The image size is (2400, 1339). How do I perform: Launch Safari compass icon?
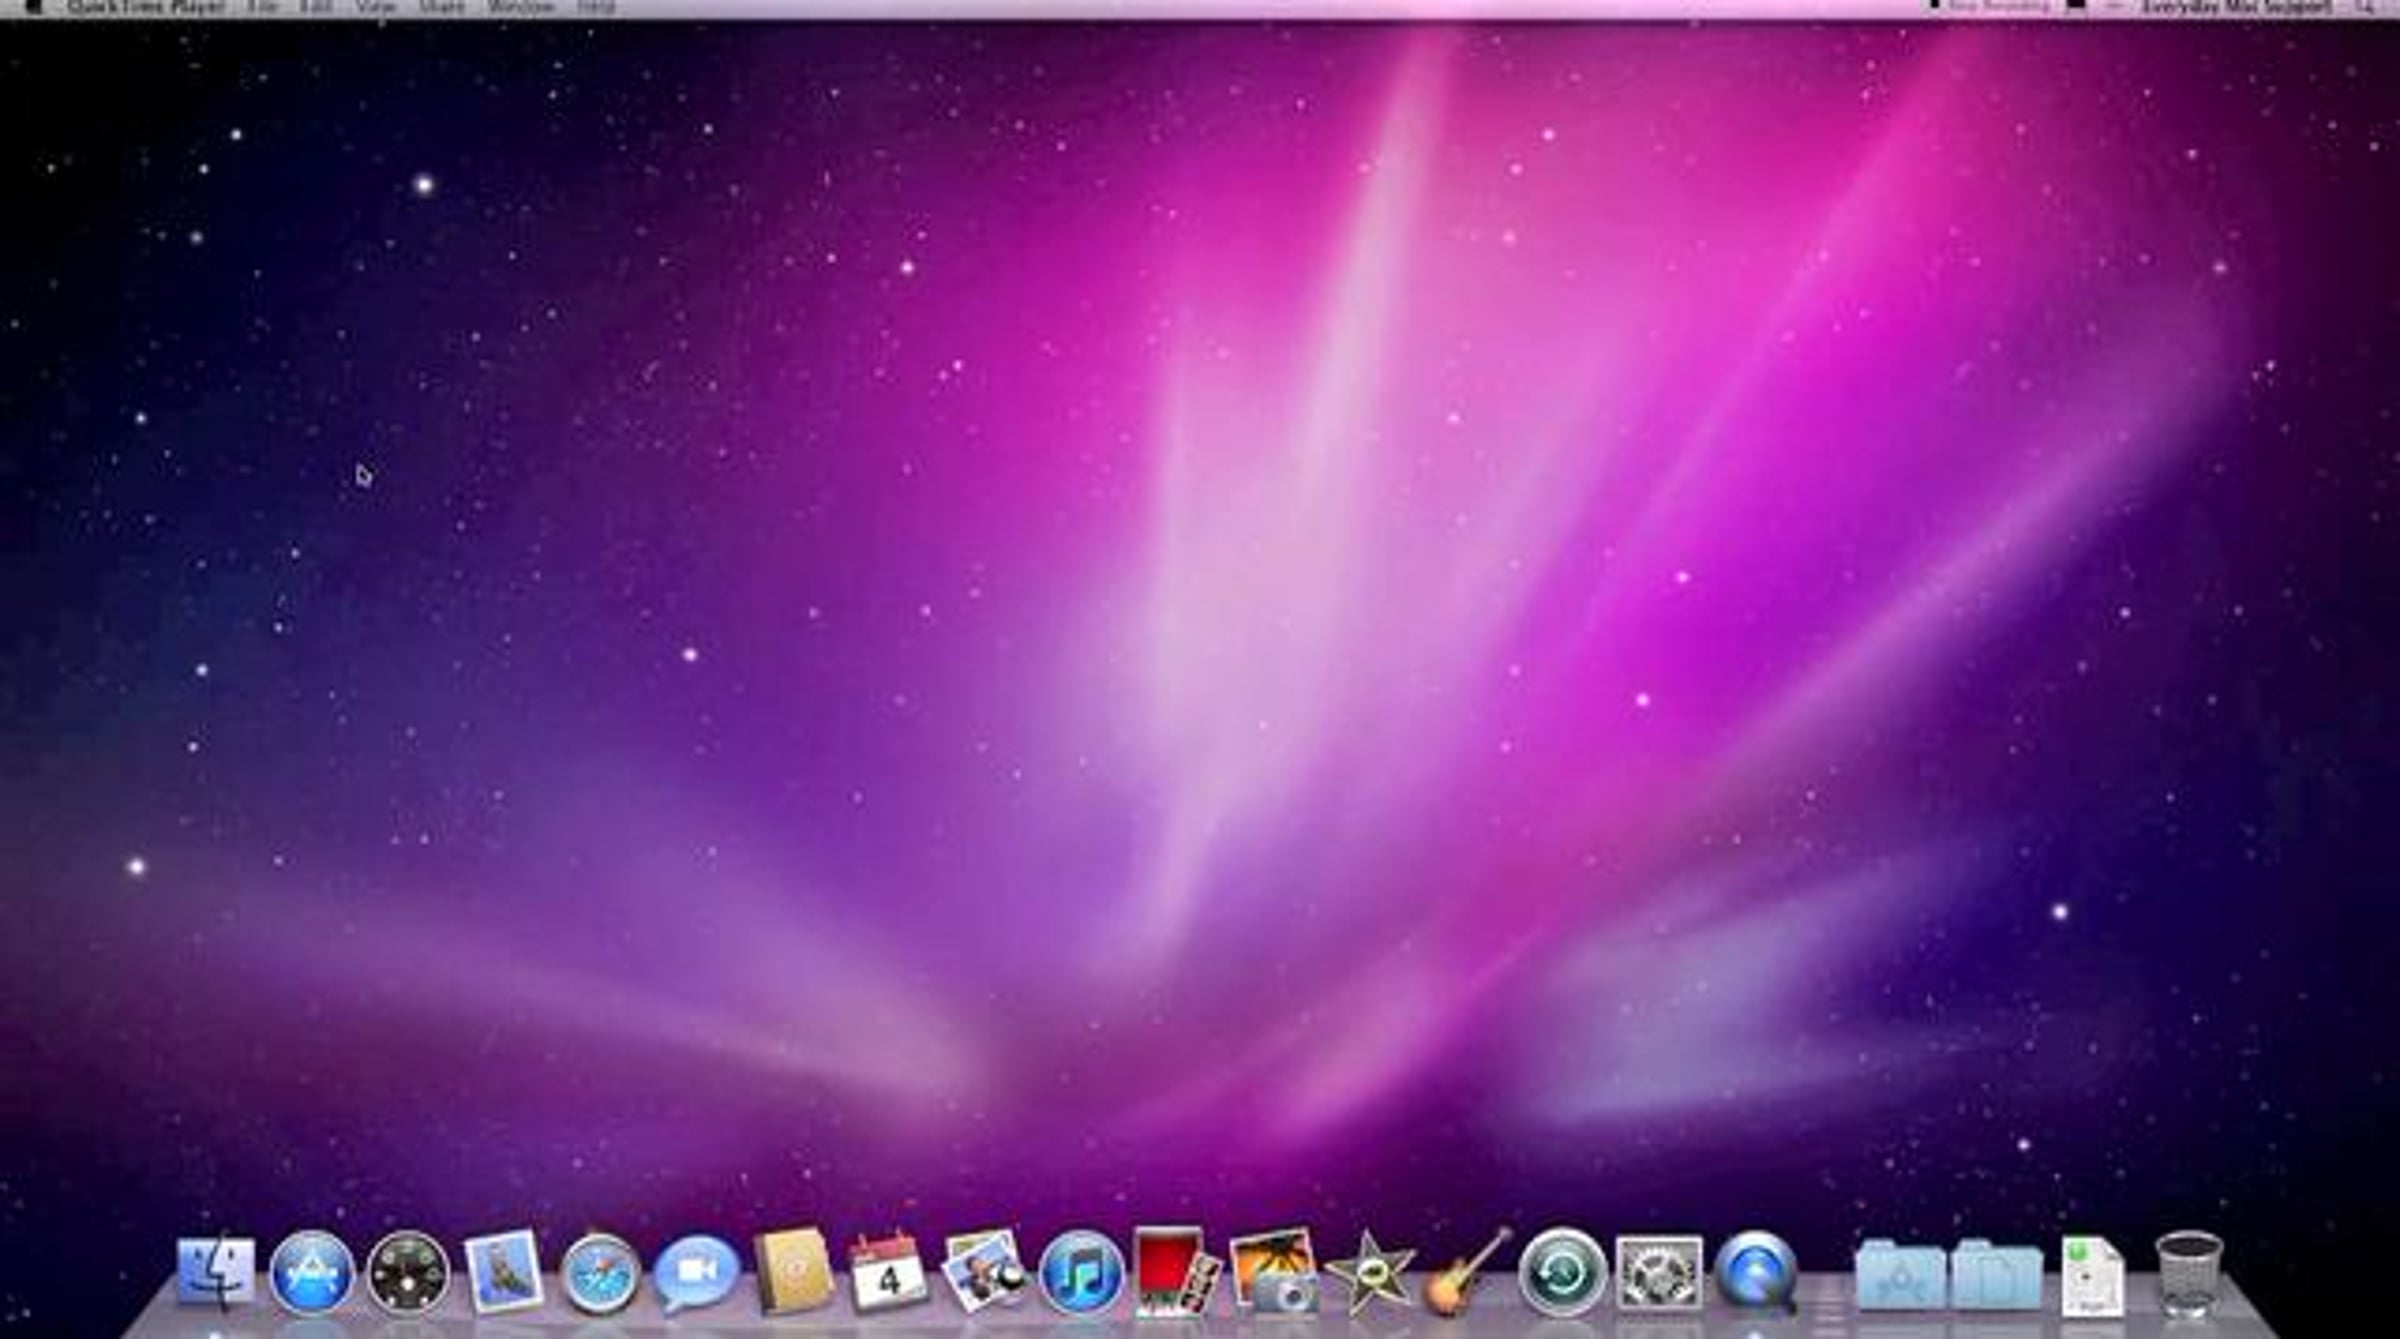coord(599,1274)
